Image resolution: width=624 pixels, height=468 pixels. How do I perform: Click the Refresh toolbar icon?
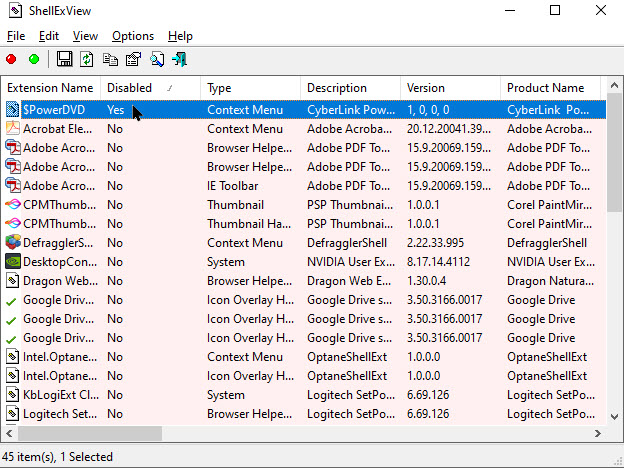coord(87,59)
